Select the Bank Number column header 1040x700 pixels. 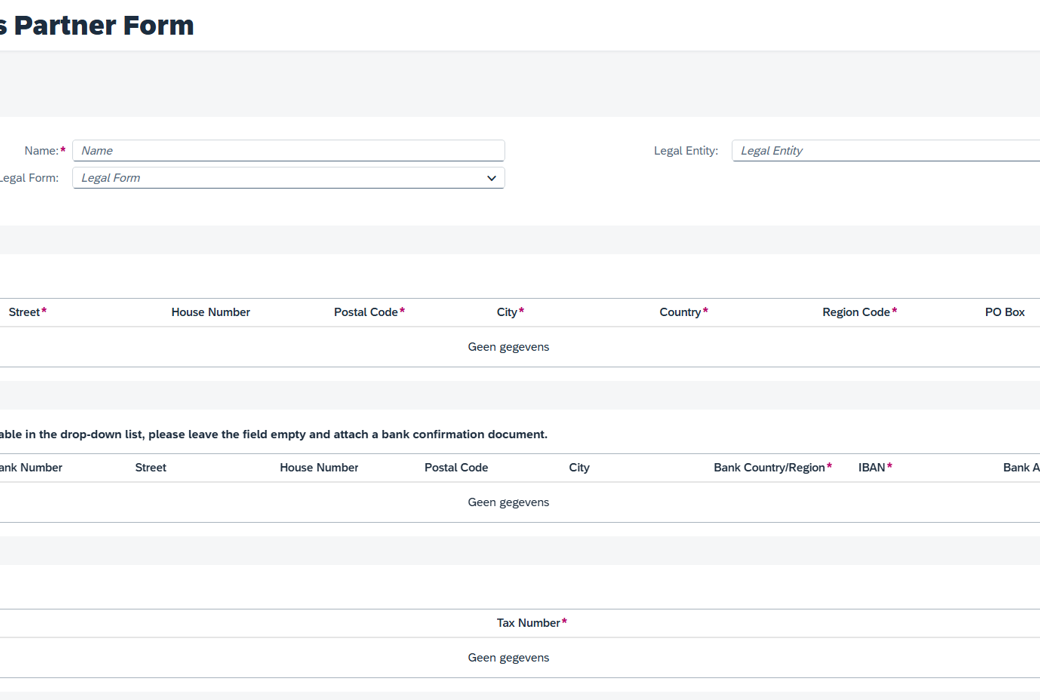click(31, 467)
